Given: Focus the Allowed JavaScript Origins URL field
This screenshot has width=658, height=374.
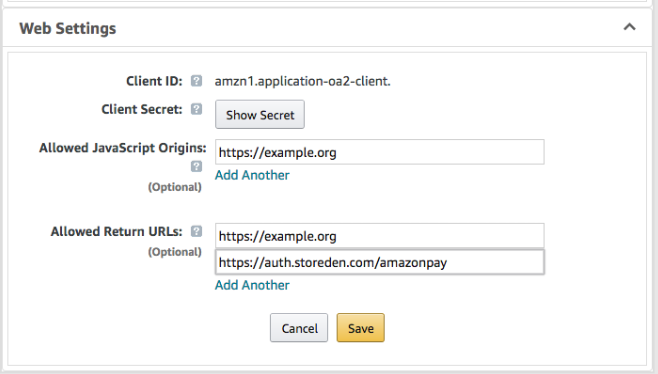Looking at the screenshot, I should [x=380, y=152].
